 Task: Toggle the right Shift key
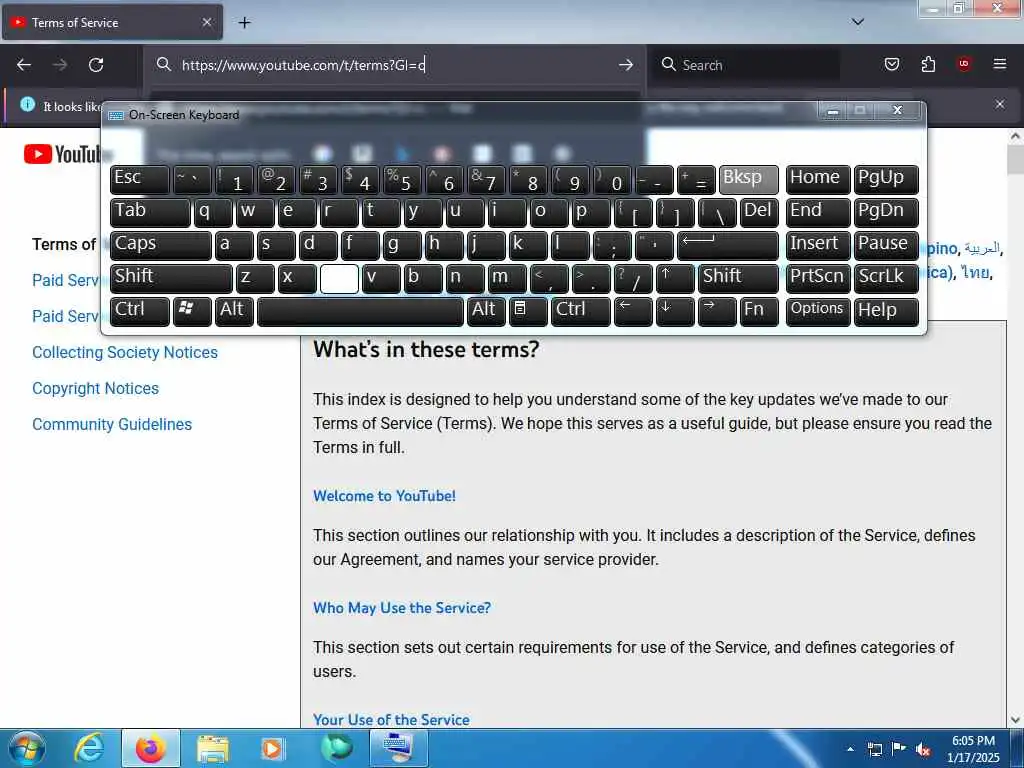coord(738,278)
